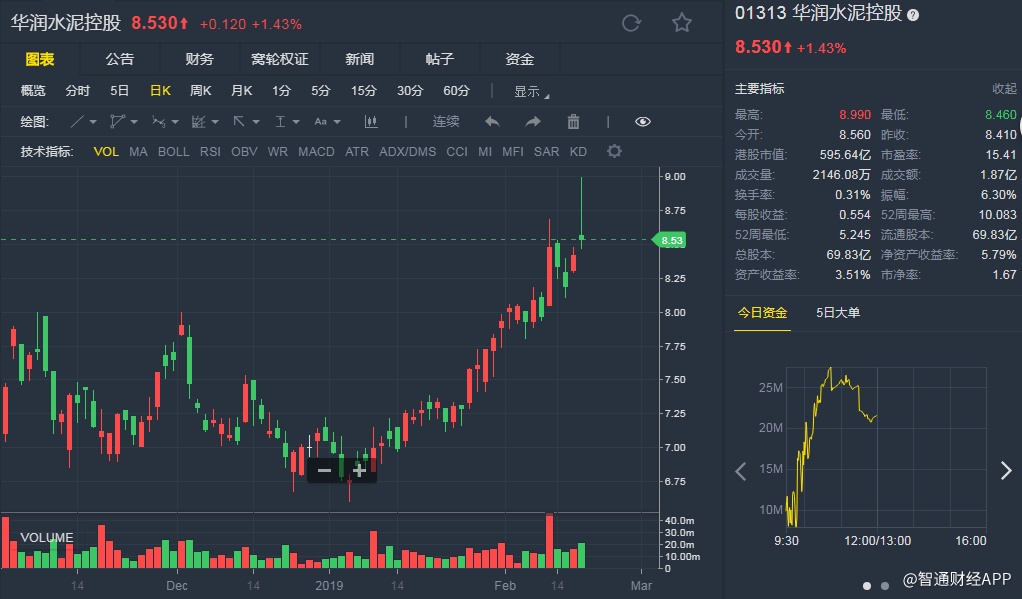Switch to the 窝轮权证 warrants tab
Screen dimensions: 1022x599
pyautogui.click(x=280, y=59)
